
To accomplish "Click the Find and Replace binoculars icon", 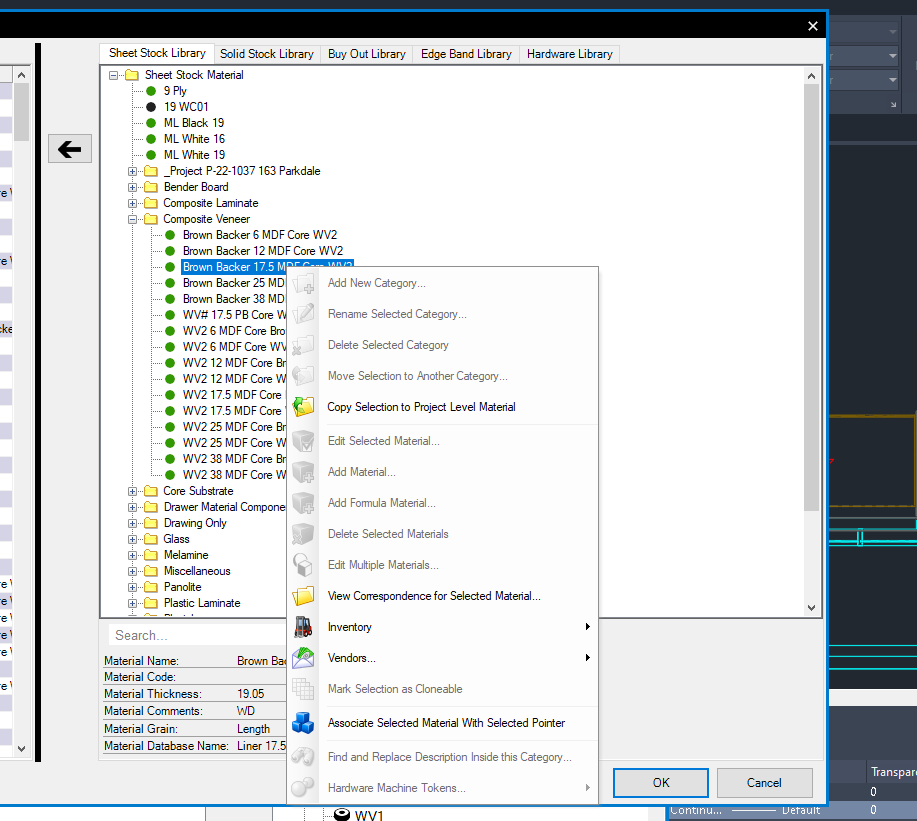I will coord(304,757).
